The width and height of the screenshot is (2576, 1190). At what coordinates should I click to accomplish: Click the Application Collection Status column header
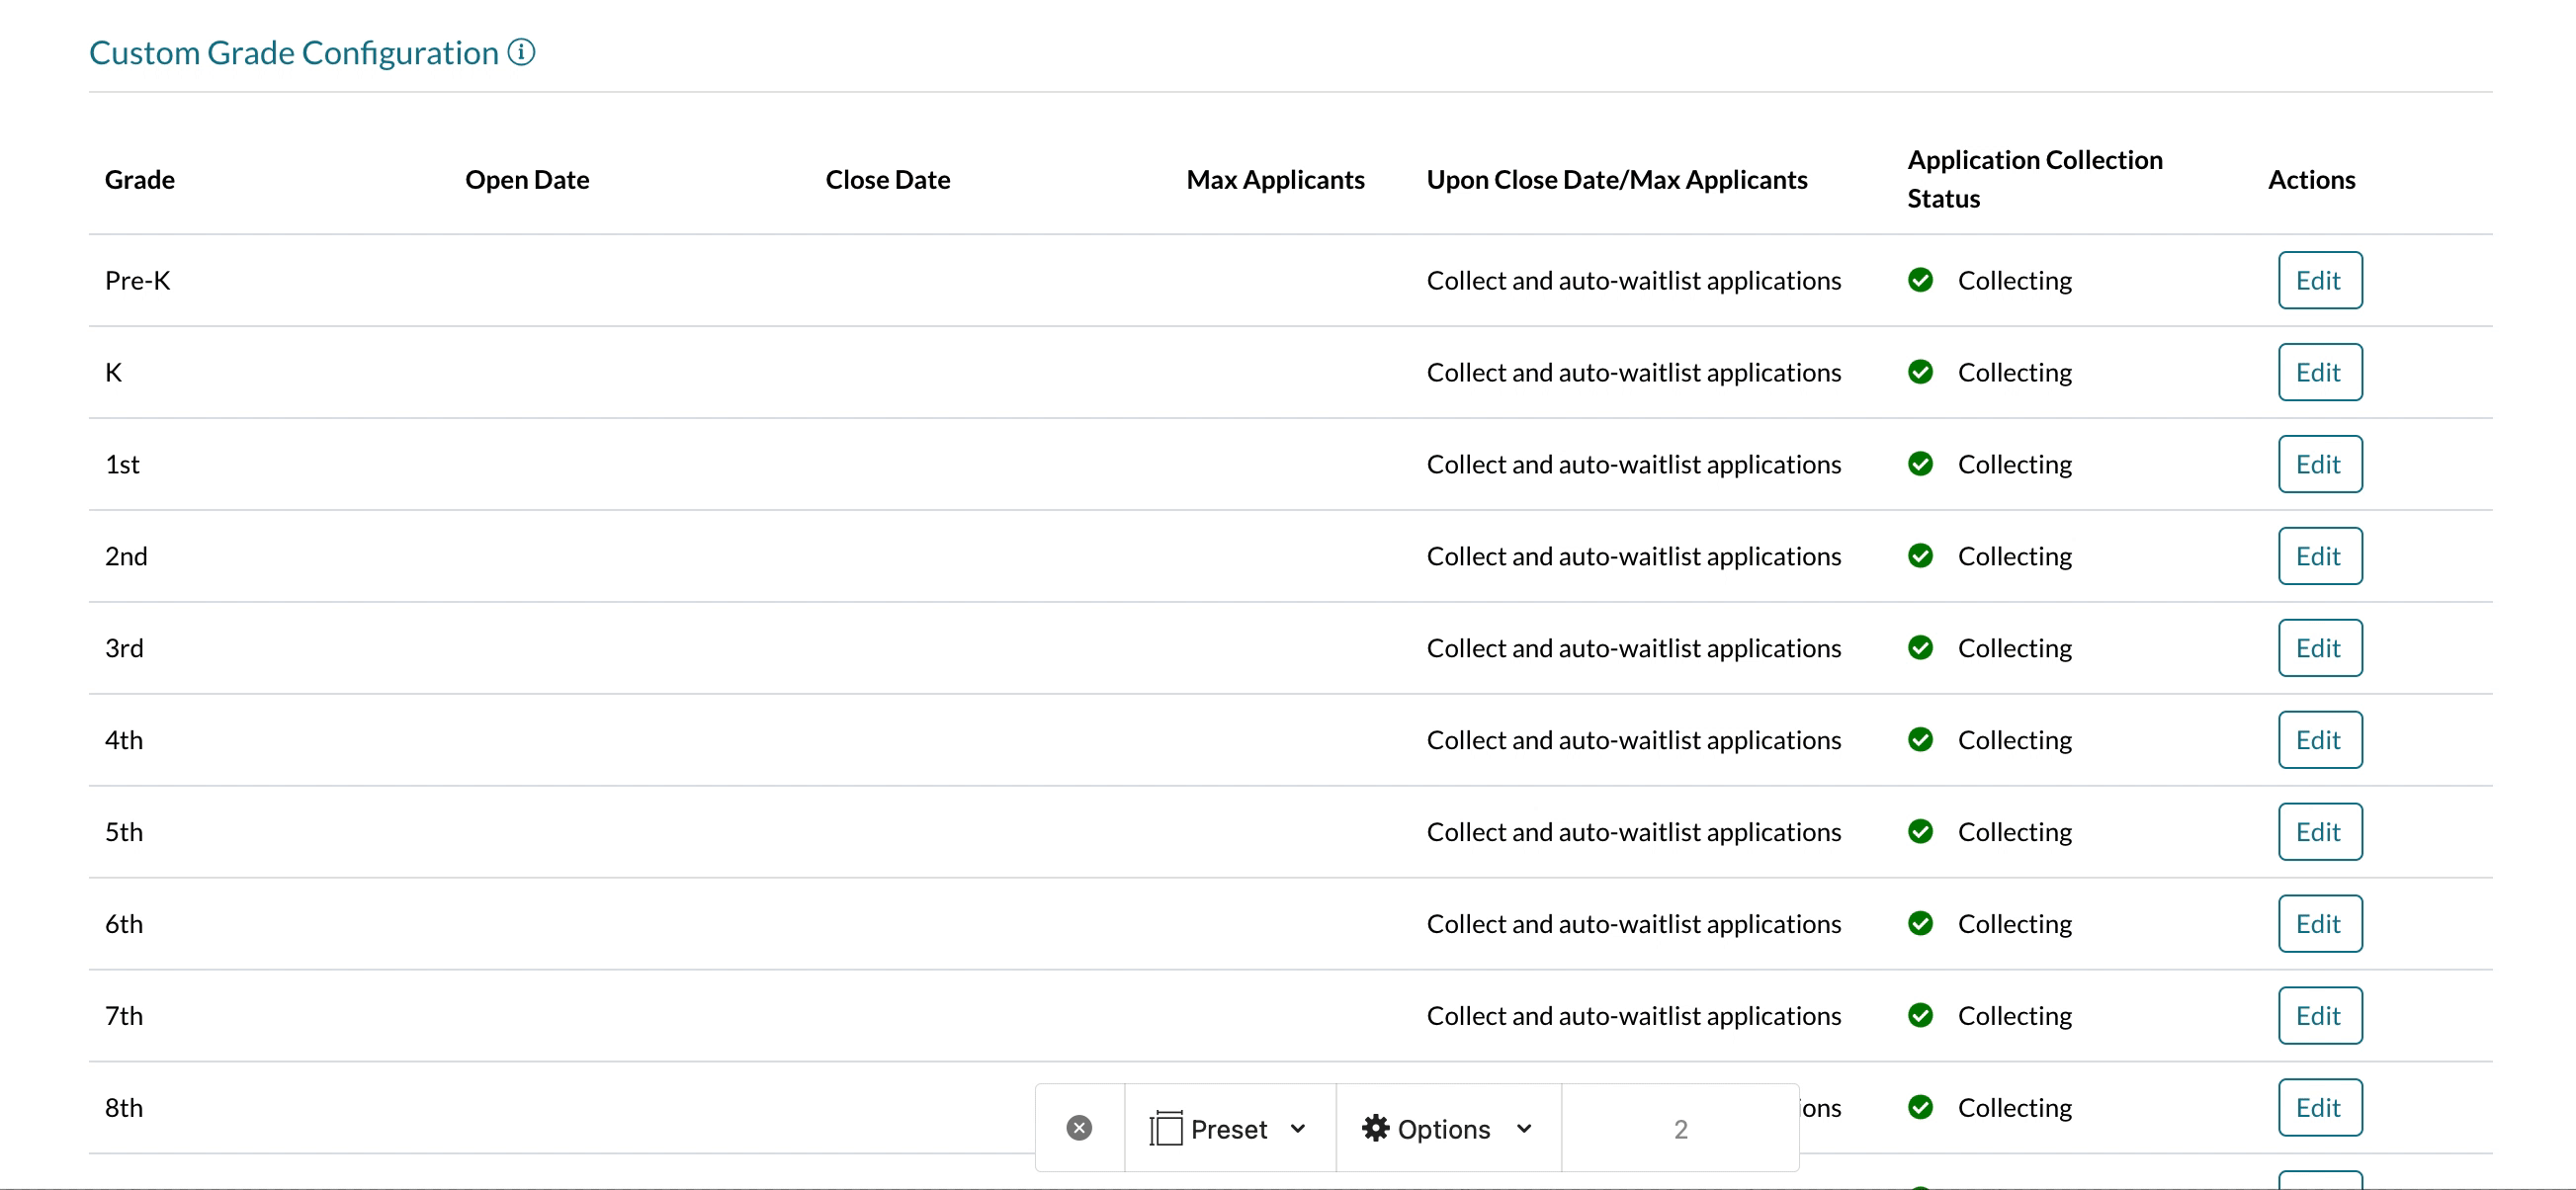pyautogui.click(x=2033, y=179)
